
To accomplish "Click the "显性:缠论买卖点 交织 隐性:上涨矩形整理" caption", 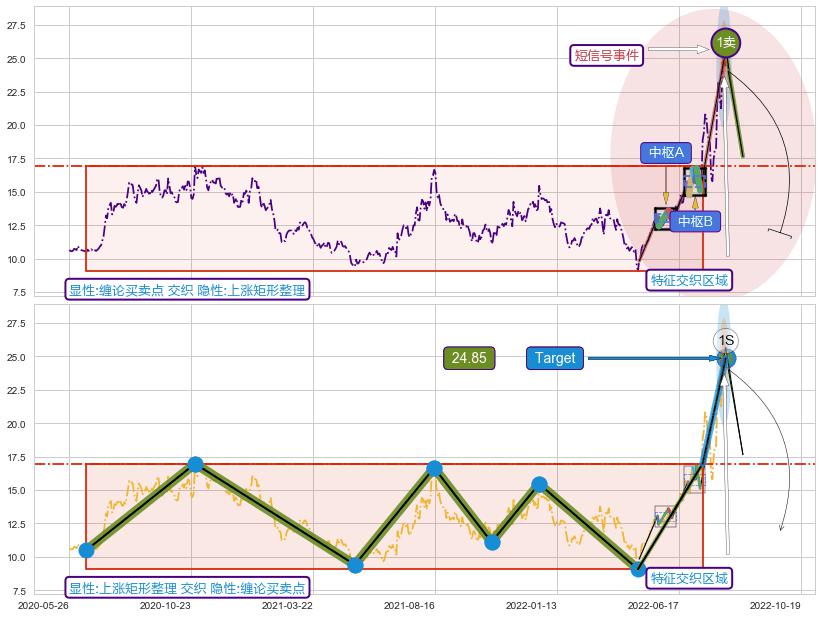I will pos(187,290).
